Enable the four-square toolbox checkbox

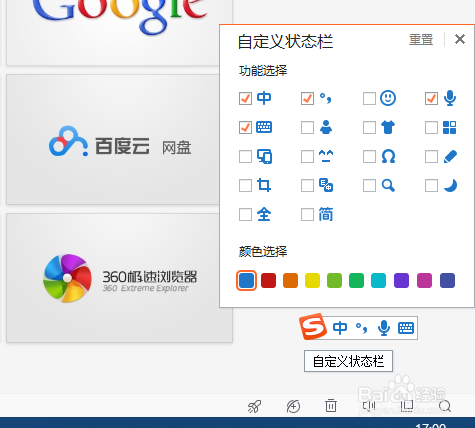coord(431,128)
